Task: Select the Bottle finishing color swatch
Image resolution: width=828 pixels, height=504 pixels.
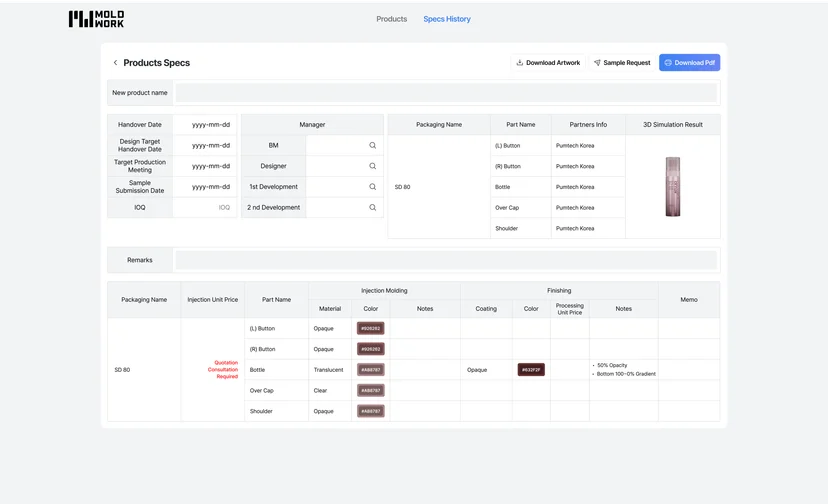Action: [x=531, y=370]
